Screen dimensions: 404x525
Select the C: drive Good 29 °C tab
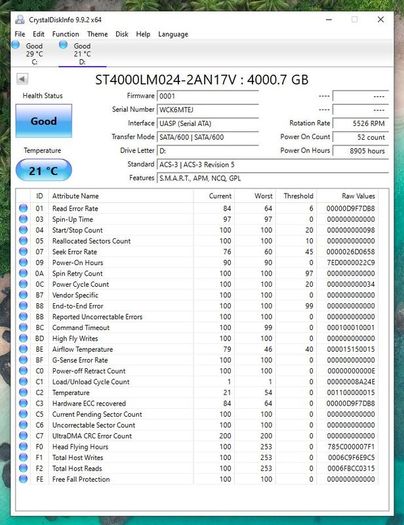28,53
